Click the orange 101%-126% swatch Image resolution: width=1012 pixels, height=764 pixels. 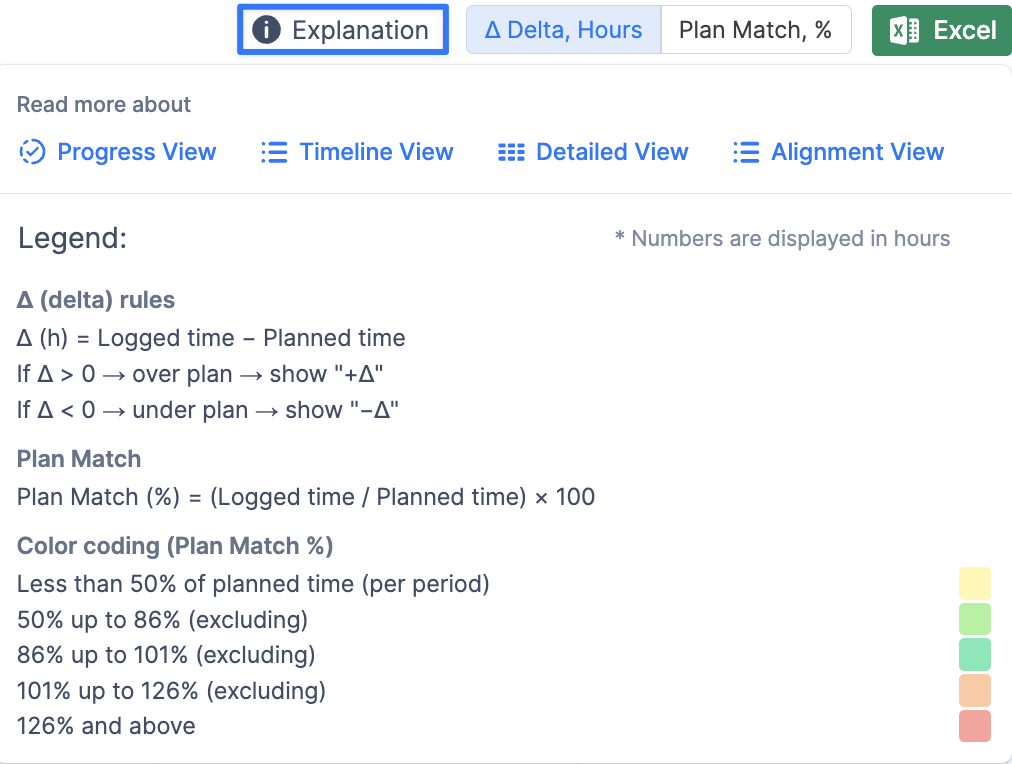point(975,690)
